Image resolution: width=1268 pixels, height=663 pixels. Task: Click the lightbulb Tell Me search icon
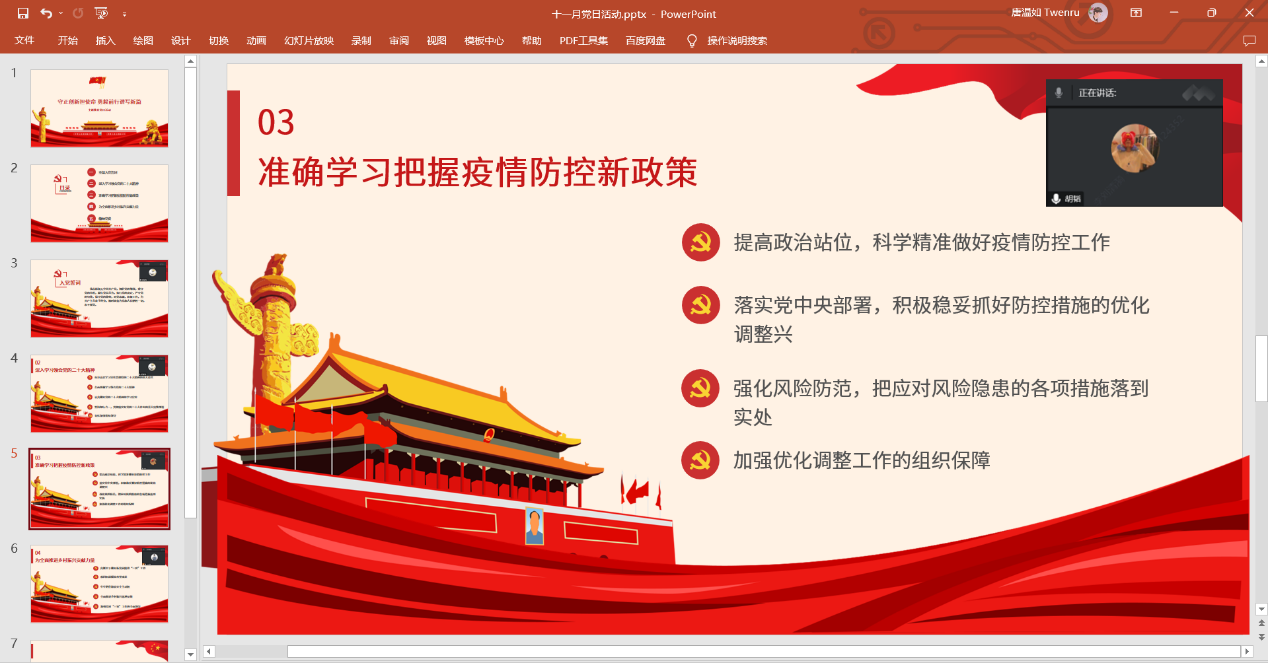pyautogui.click(x=691, y=41)
